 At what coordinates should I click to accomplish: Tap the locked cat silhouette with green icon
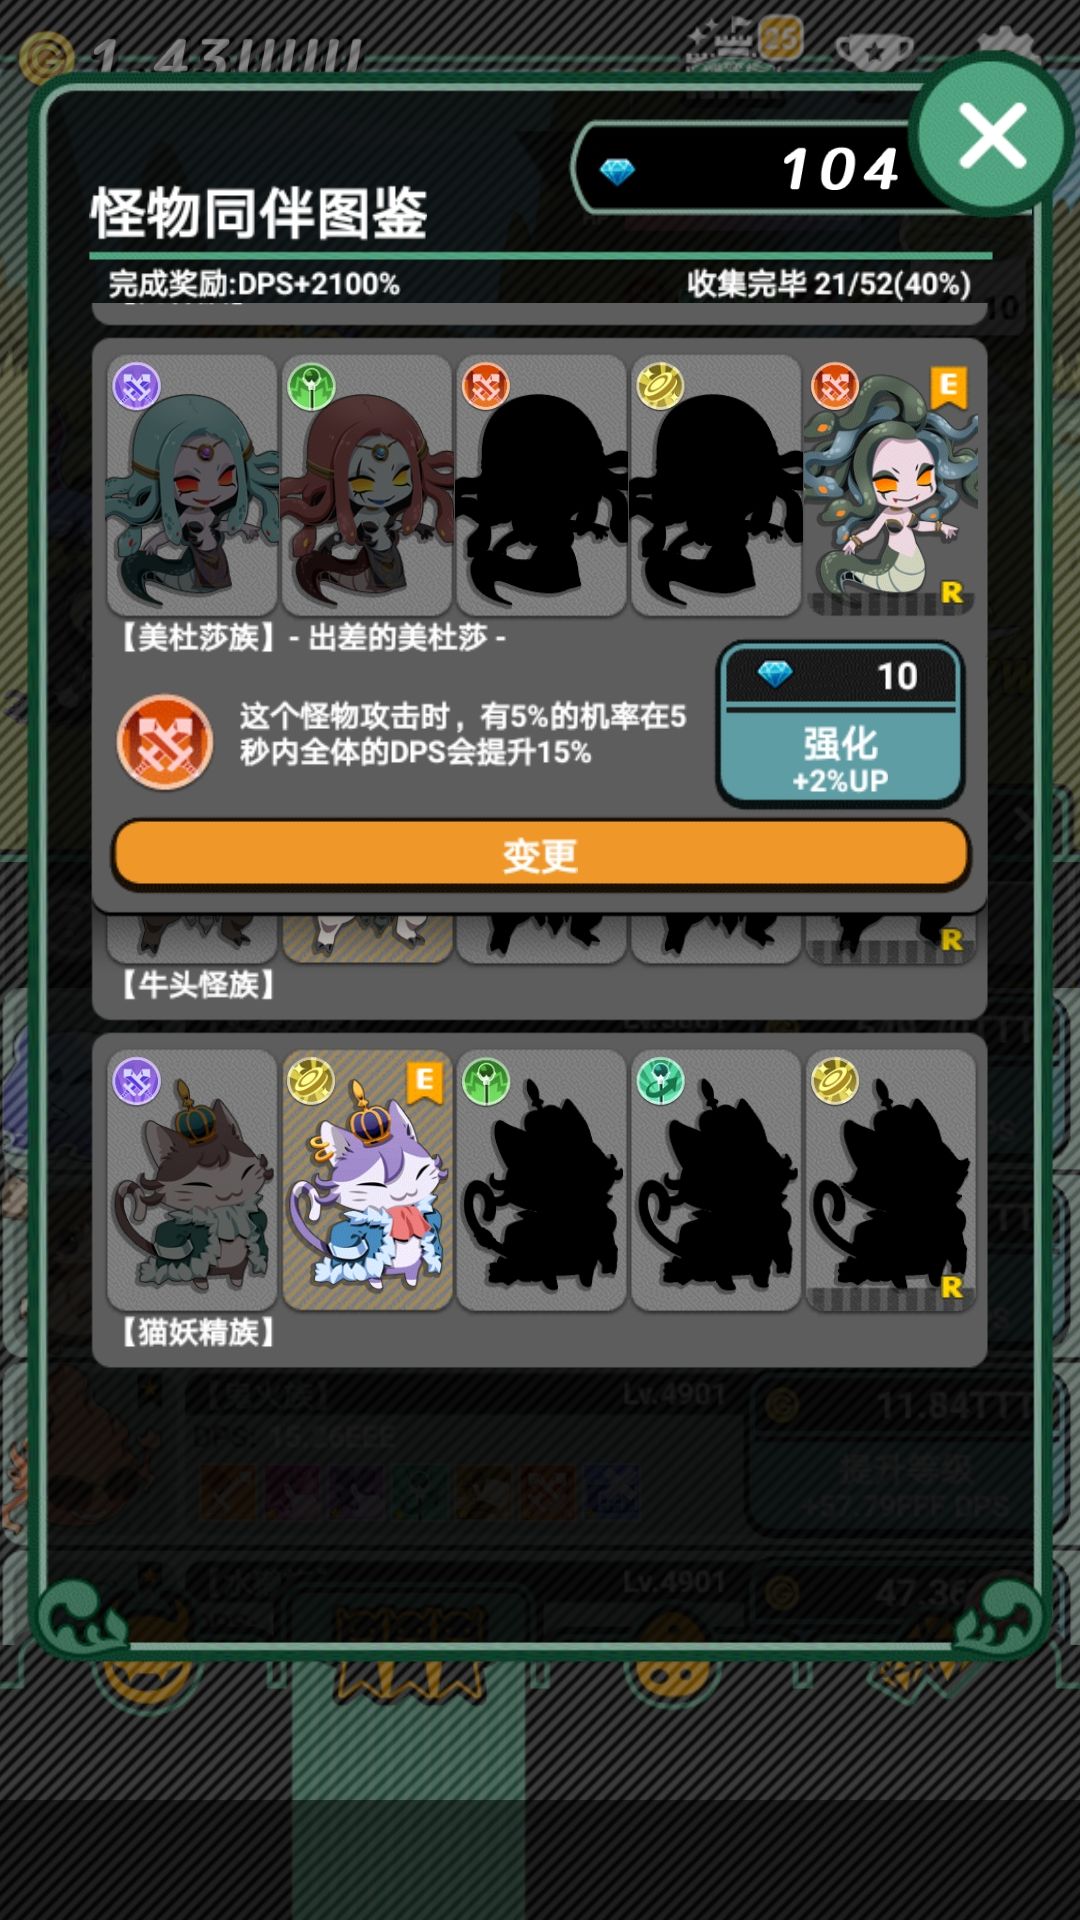coord(541,1180)
